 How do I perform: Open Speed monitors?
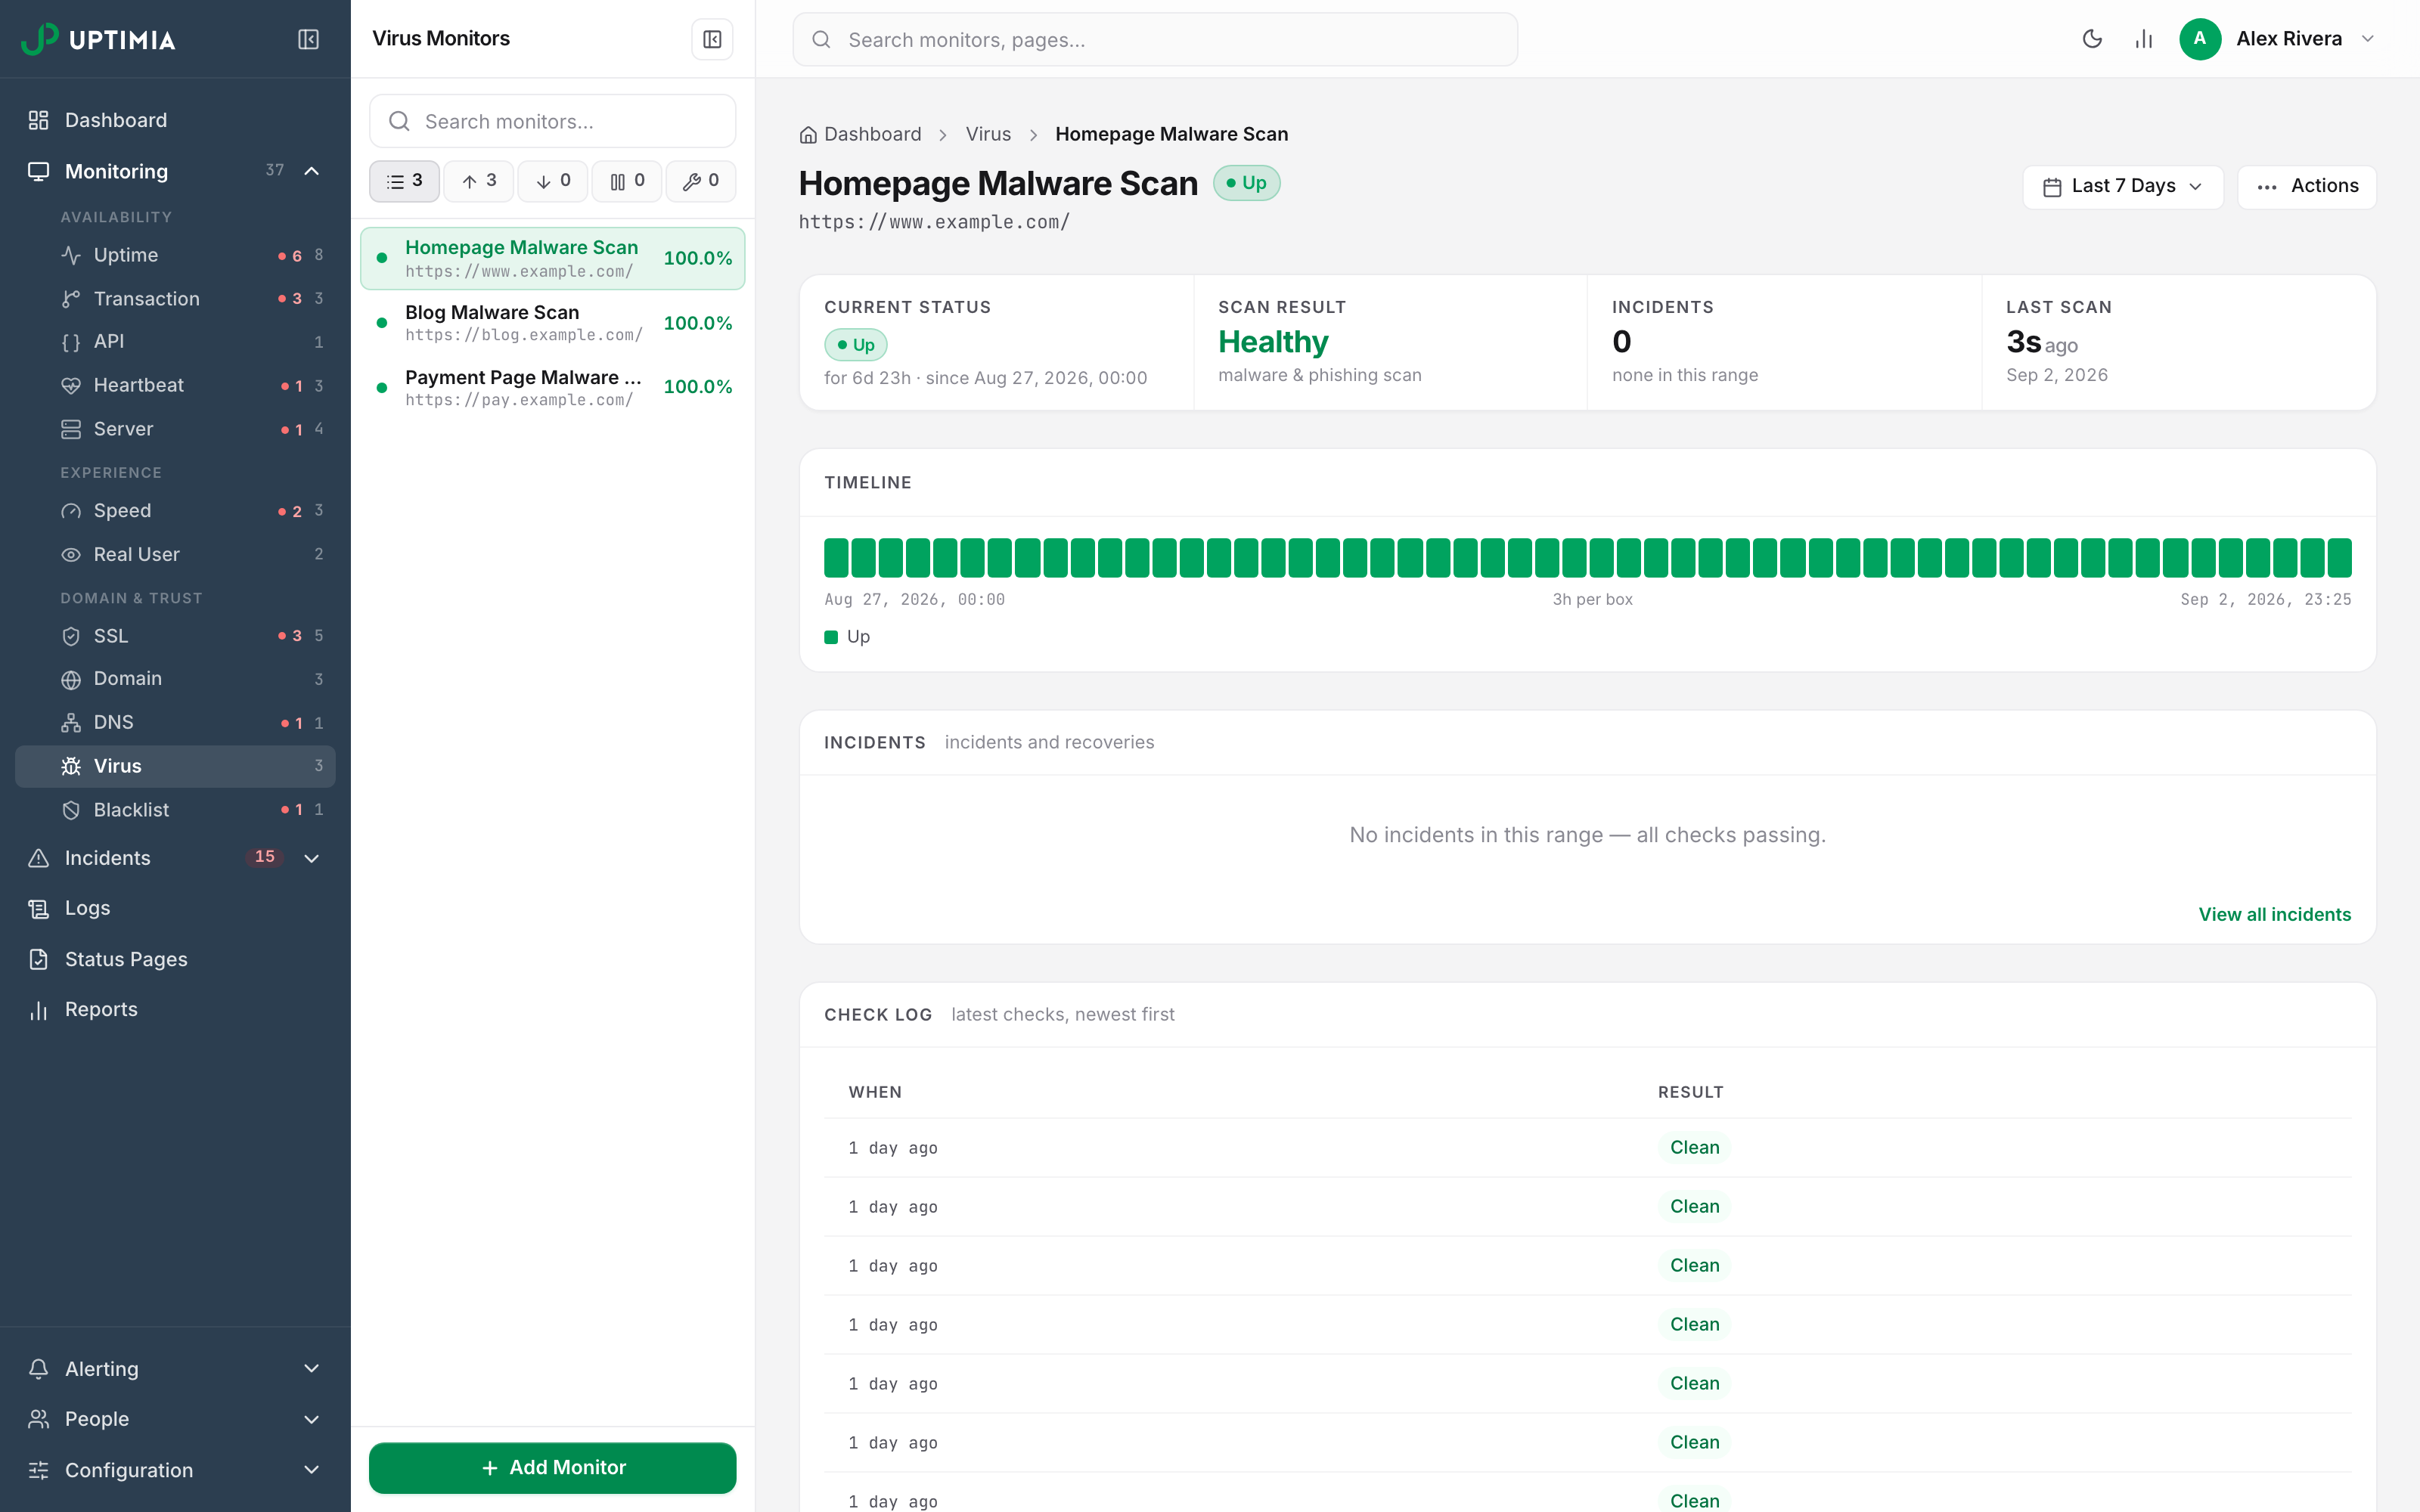click(175, 511)
